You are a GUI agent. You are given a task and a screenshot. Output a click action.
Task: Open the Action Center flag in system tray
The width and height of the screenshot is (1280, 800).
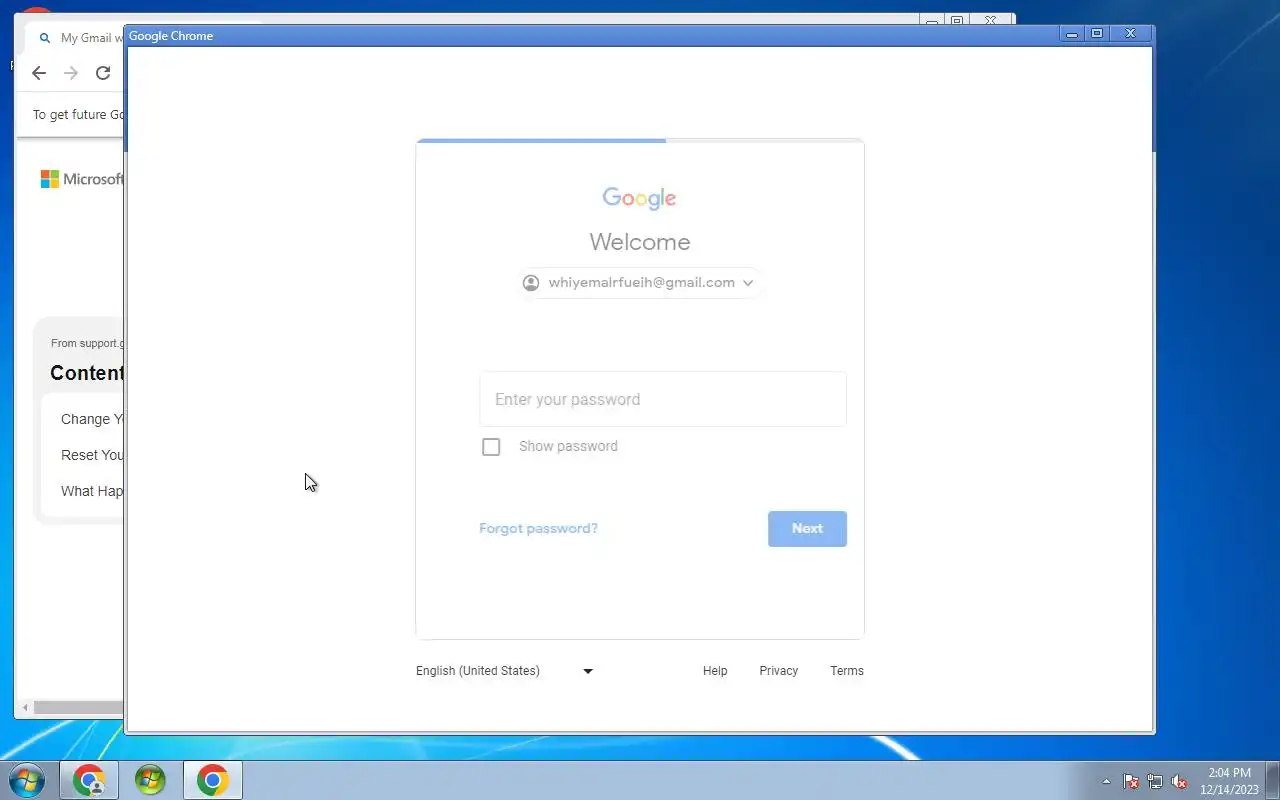pyautogui.click(x=1131, y=782)
